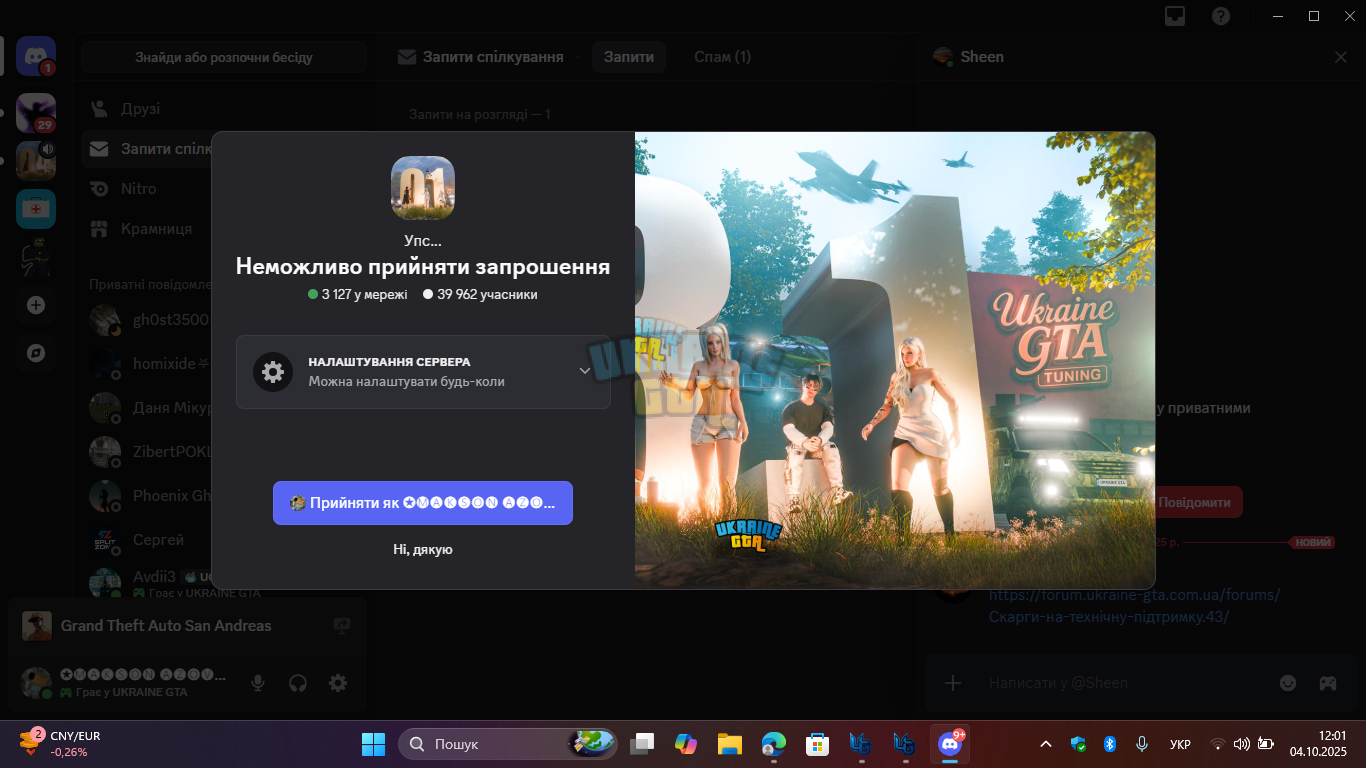Open Microsoft Edge from the taskbar
1366x768 pixels.
tap(773, 744)
